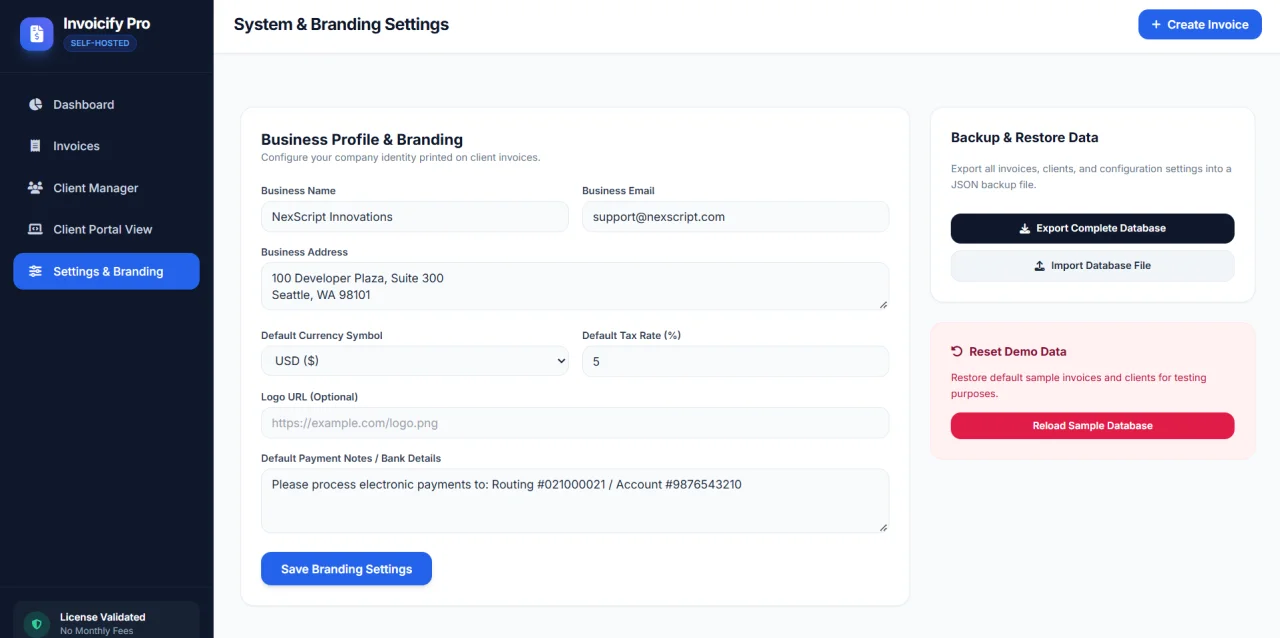Click the License Validated text
The width and height of the screenshot is (1280, 638).
point(103,617)
